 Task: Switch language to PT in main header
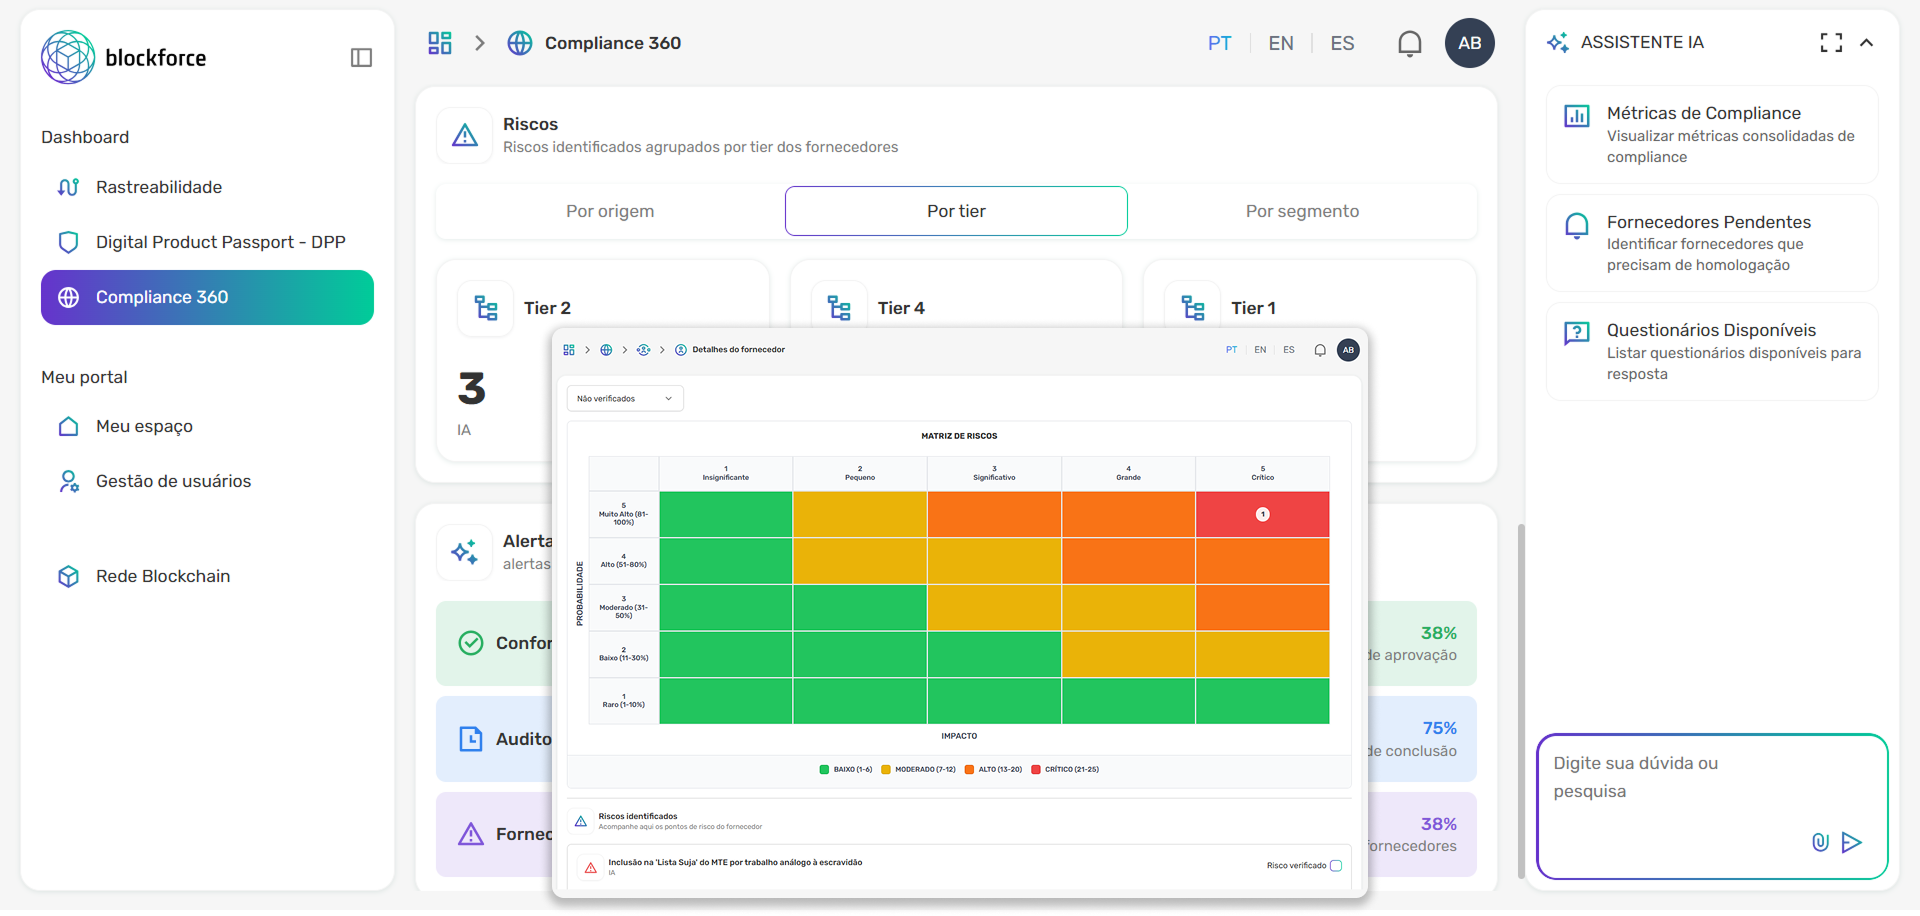pos(1219,43)
